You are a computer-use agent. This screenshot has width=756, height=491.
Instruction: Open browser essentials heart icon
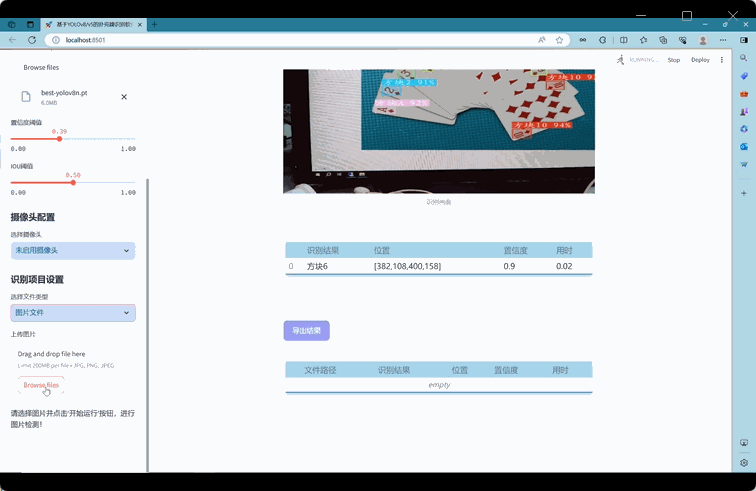pos(682,40)
